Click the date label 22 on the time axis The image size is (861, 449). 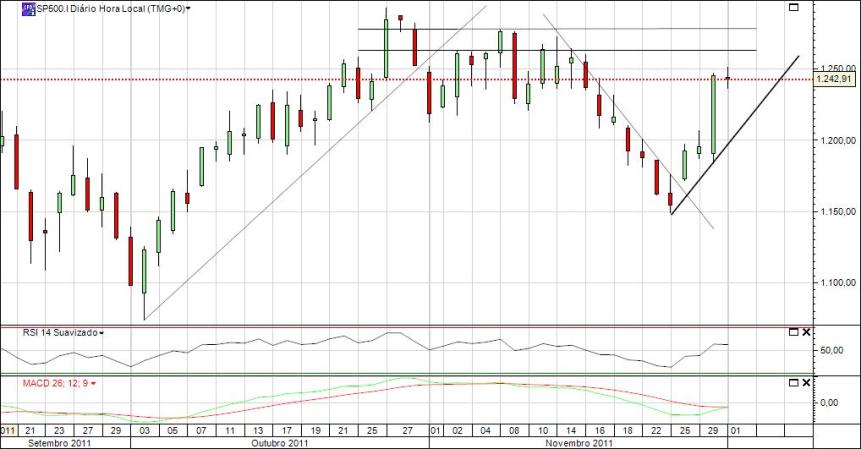656,431
